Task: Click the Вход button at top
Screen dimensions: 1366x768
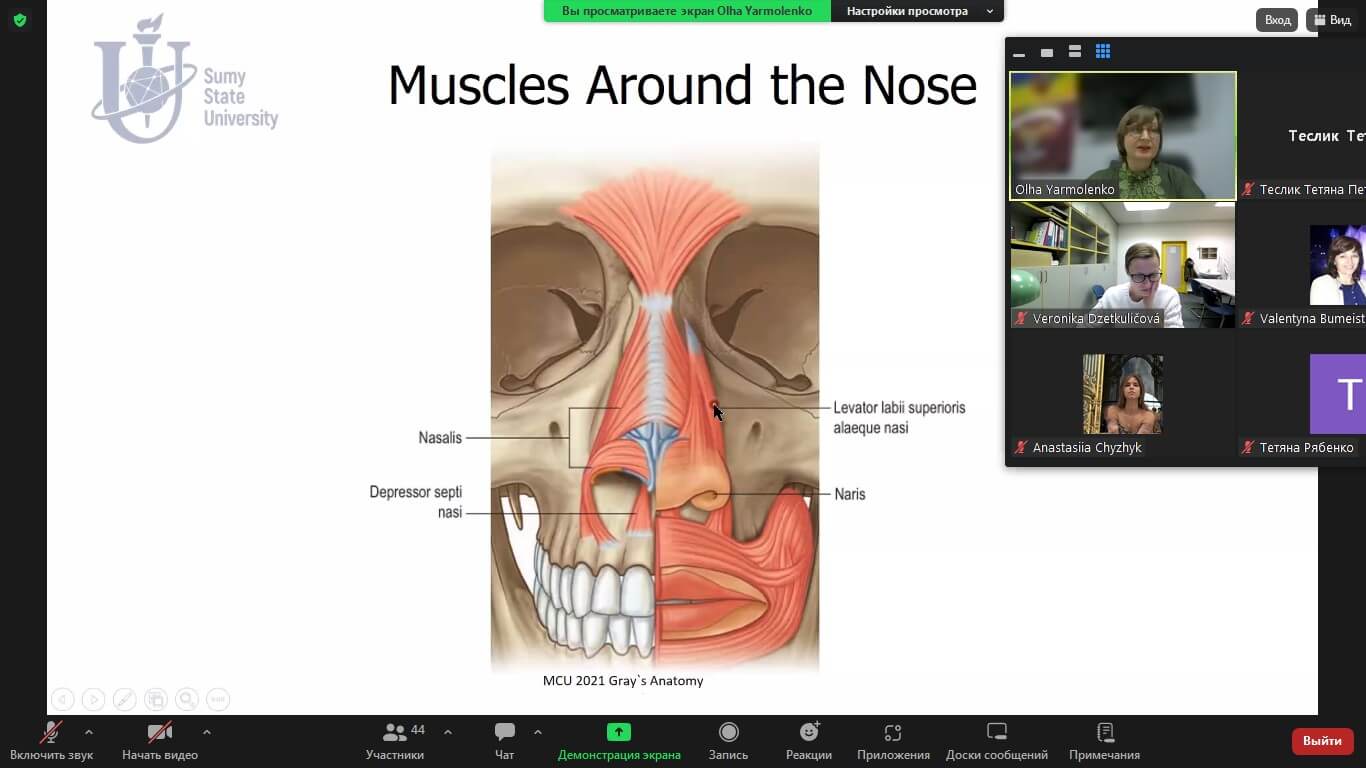Action: (x=1277, y=20)
